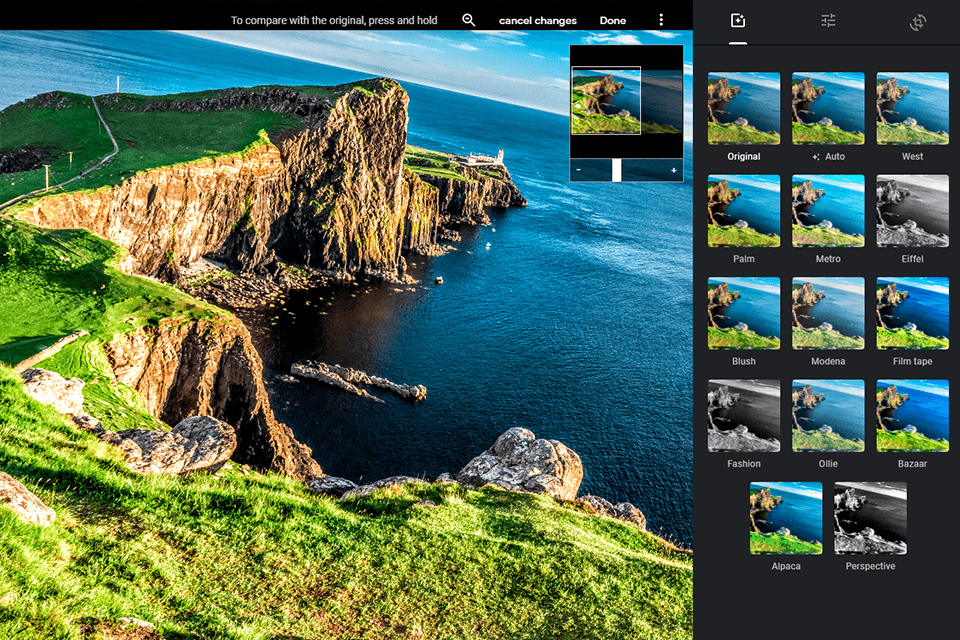The width and height of the screenshot is (960, 640).
Task: Open the three-dot overflow menu
Action: [x=661, y=19]
